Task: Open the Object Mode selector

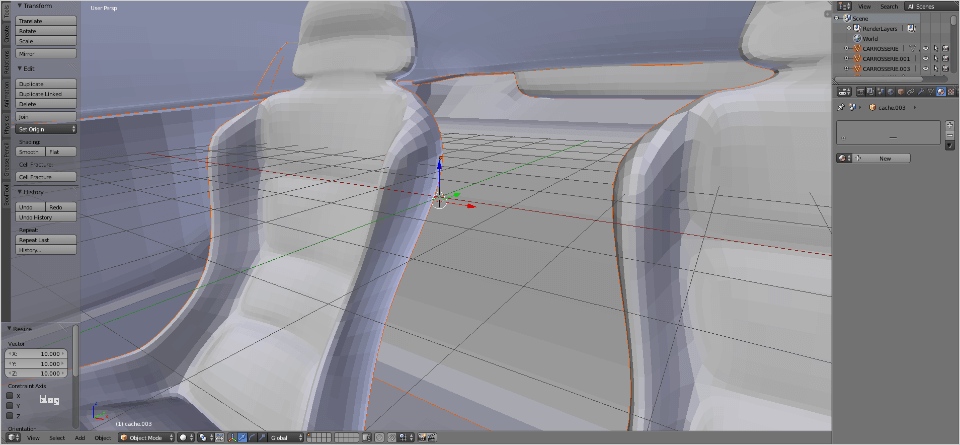Action: [145, 438]
